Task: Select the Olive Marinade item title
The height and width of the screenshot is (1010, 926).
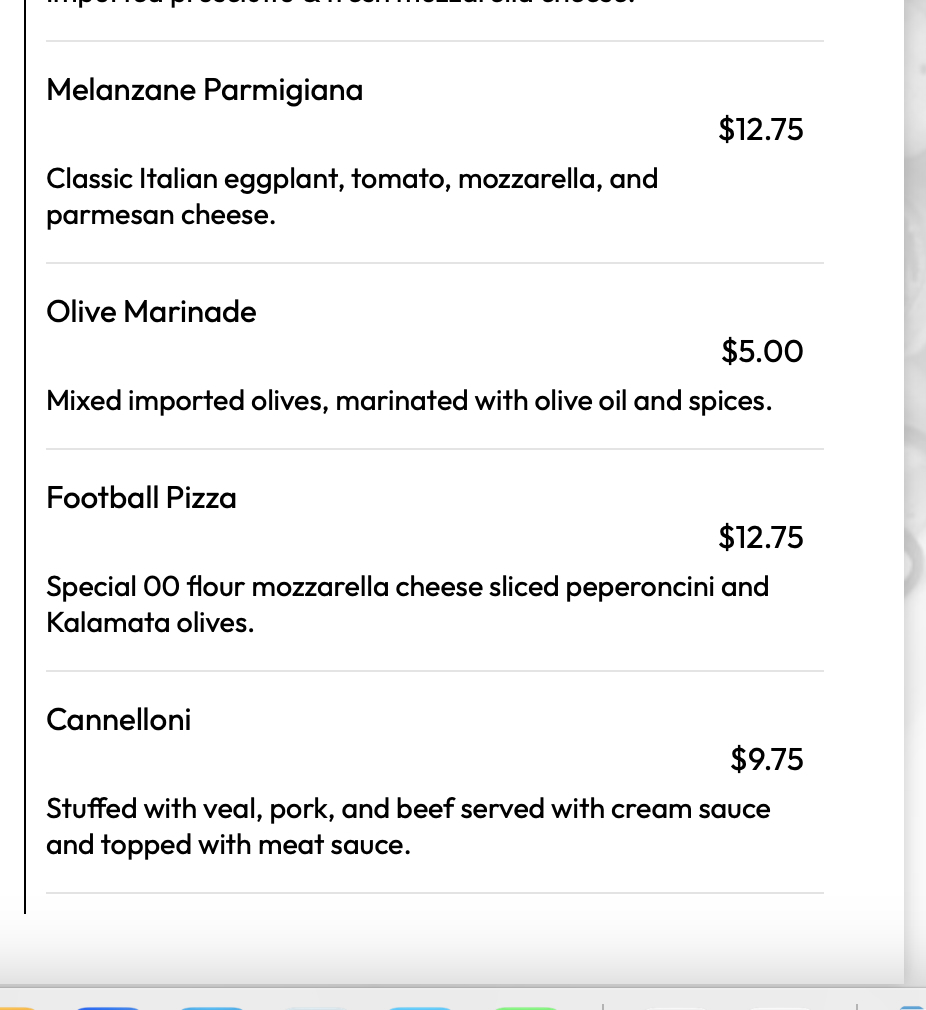Action: click(151, 312)
